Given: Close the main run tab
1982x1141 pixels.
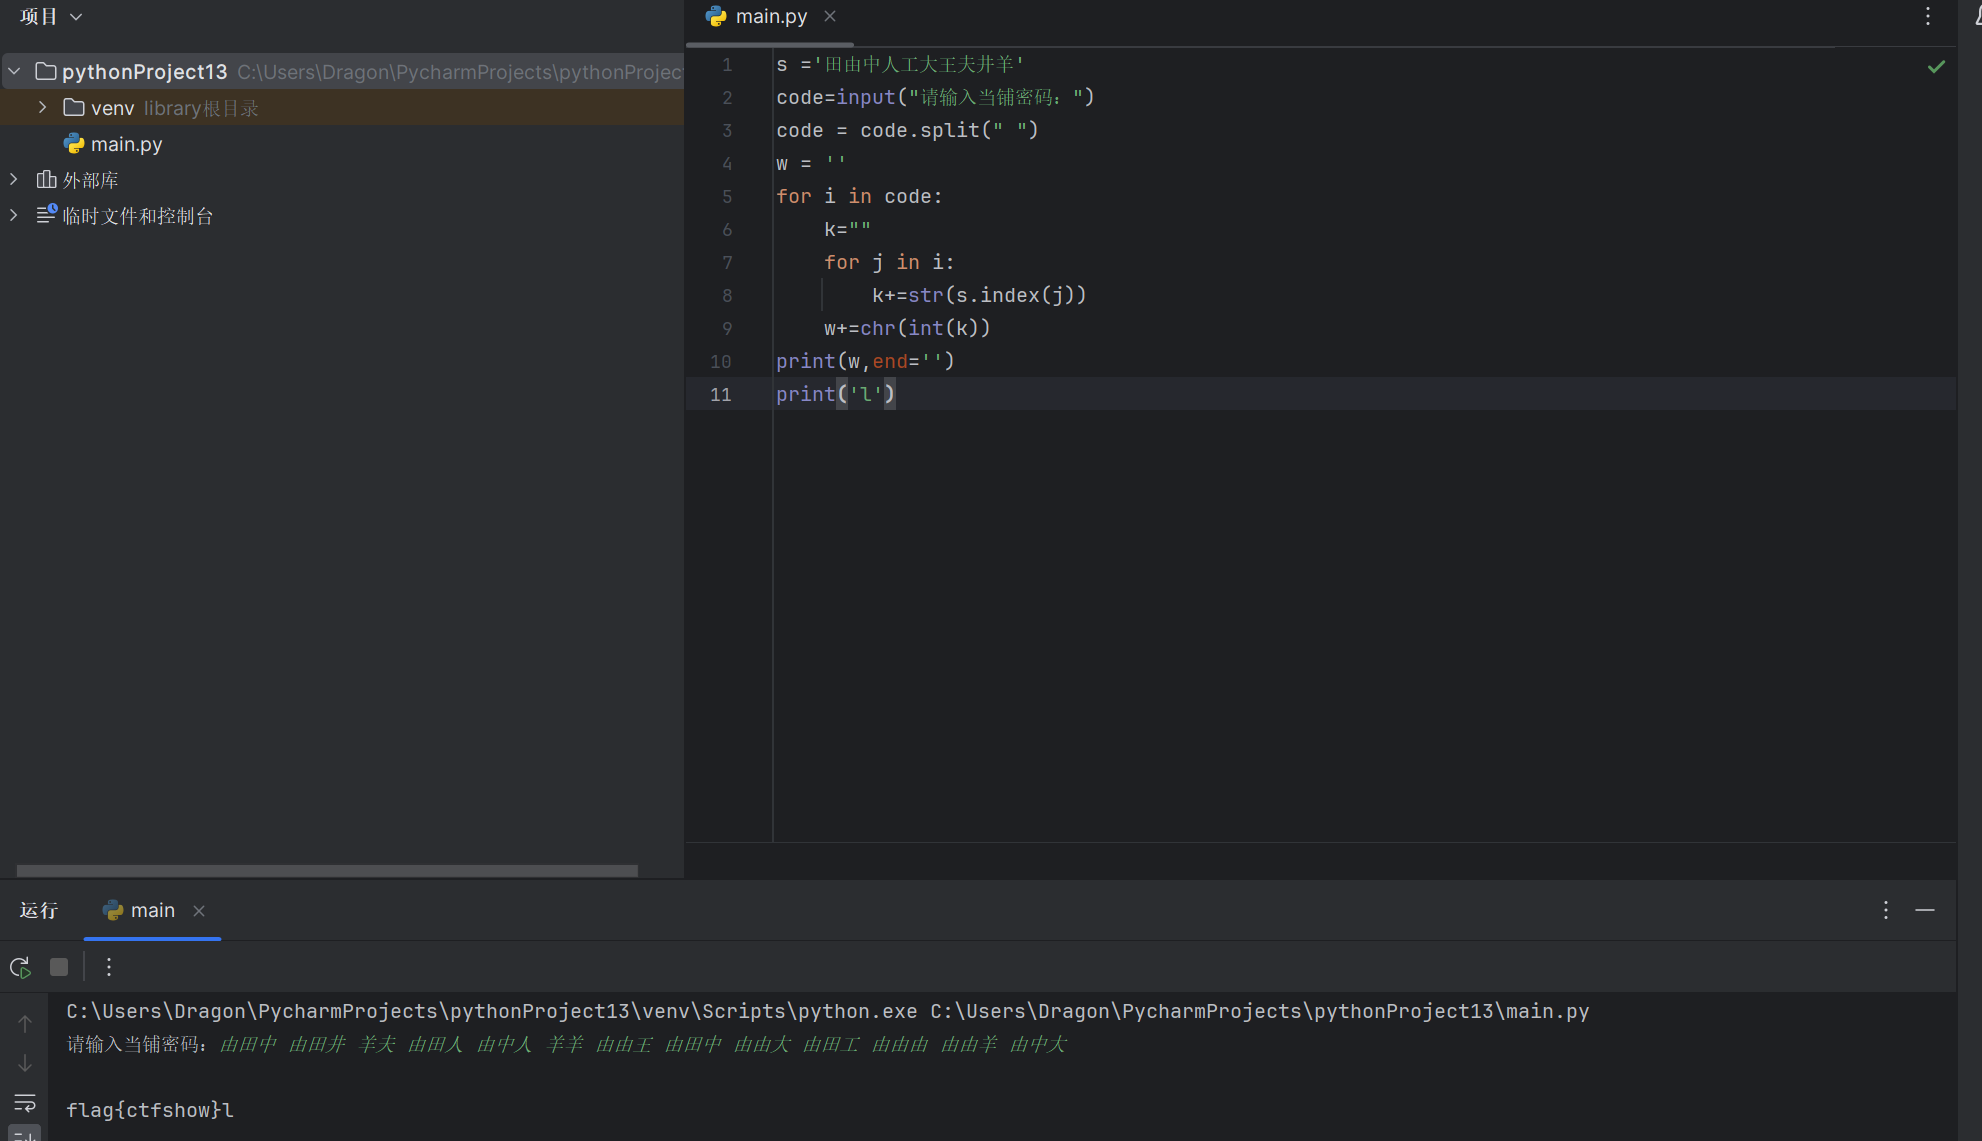Looking at the screenshot, I should tap(199, 910).
